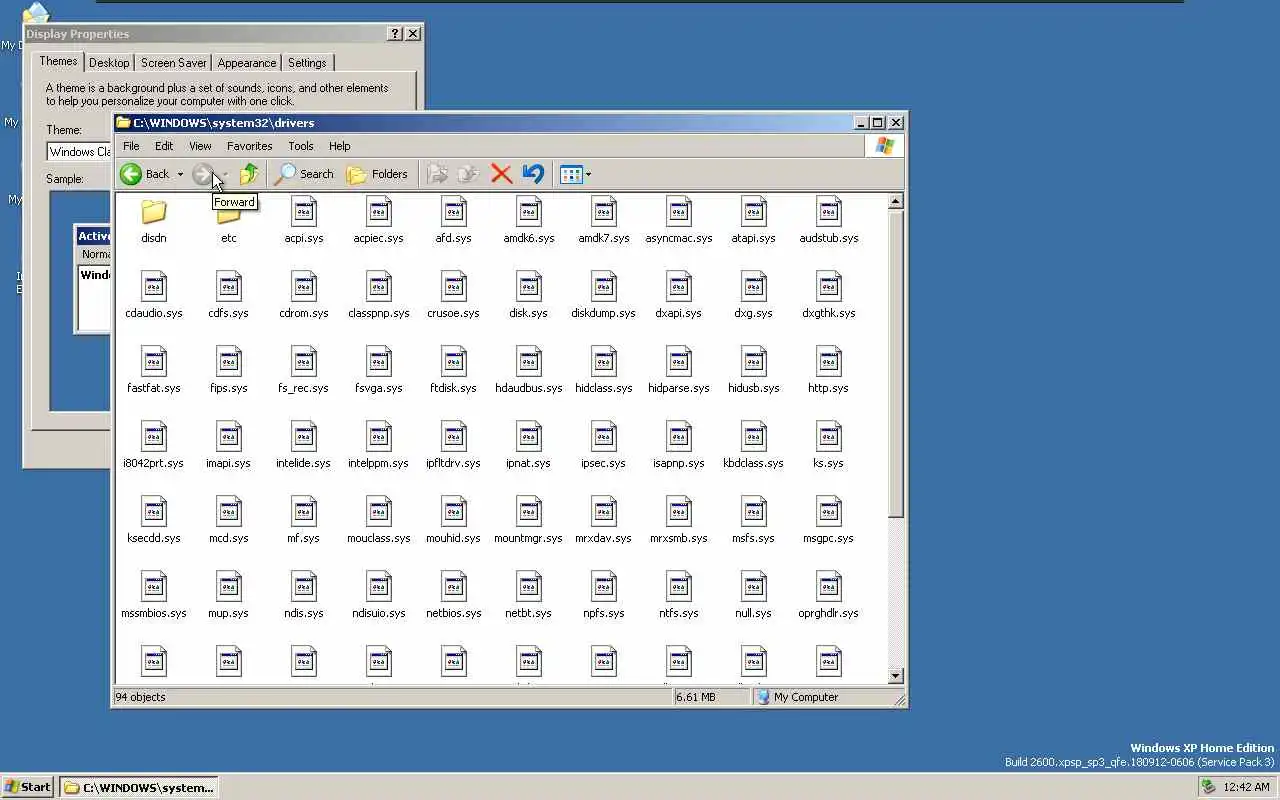This screenshot has height=800, width=1280.
Task: Select asyncmac.sys file icon
Action: click(x=679, y=212)
